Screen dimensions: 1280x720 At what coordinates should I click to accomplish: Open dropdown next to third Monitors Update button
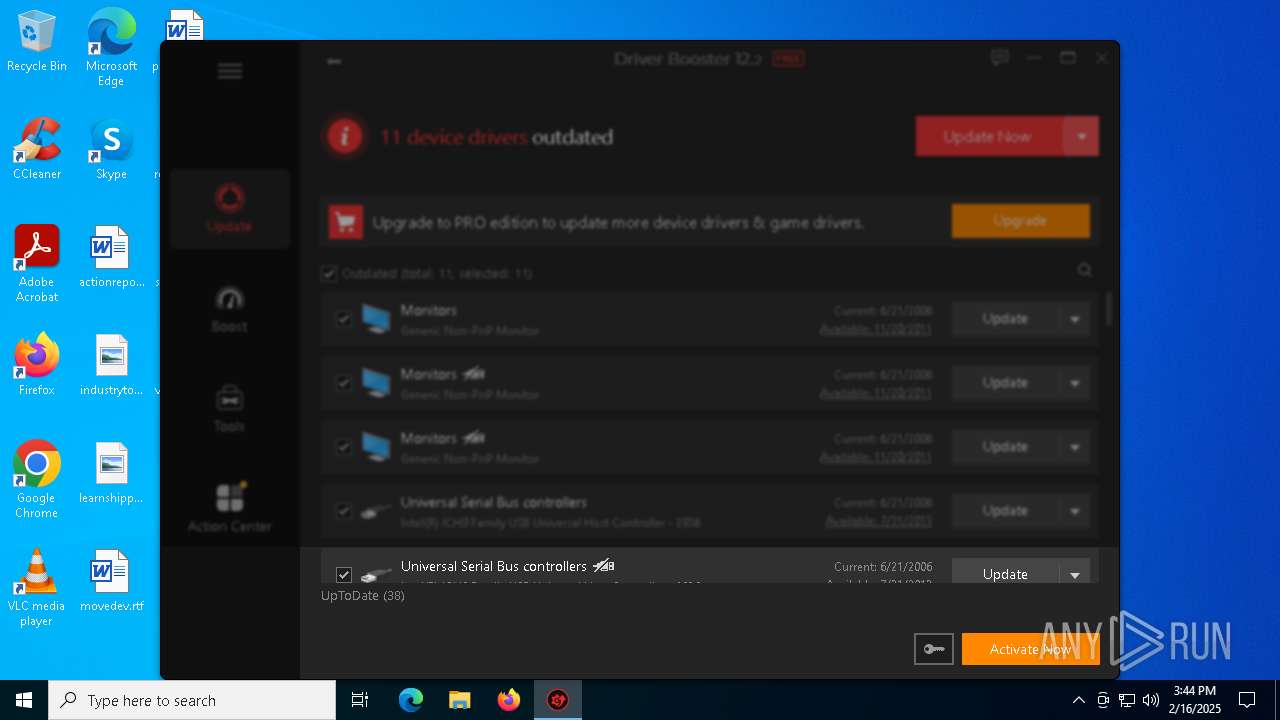[x=1075, y=447]
